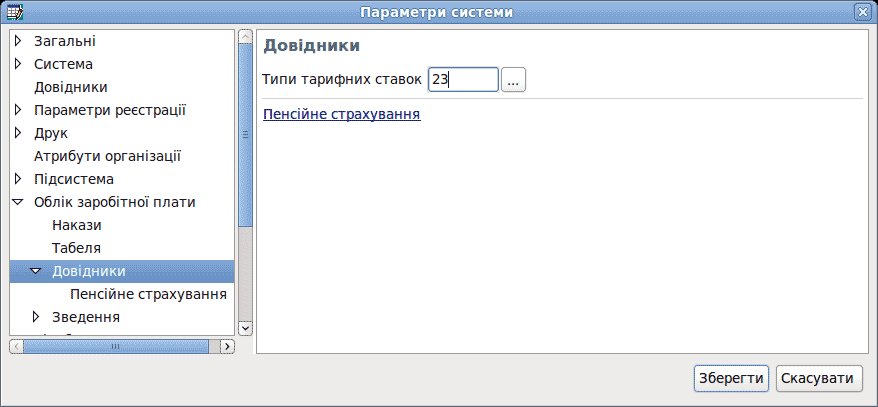The image size is (878, 407).
Task: Click the Скасувати button
Action: [818, 378]
